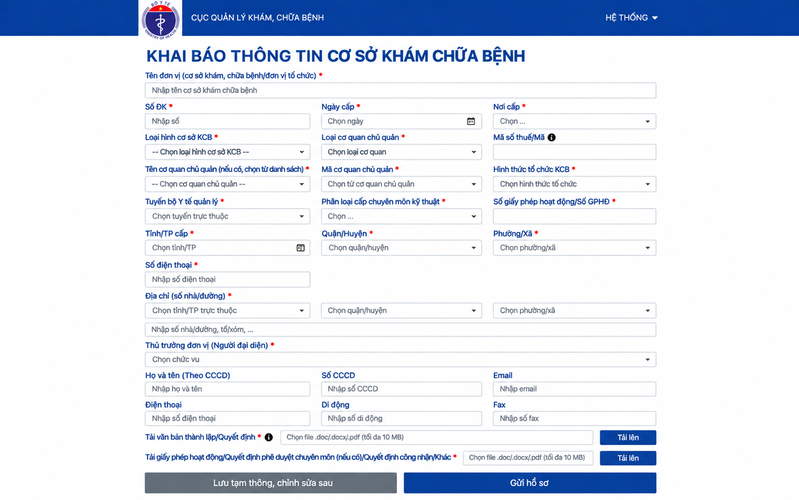Open address Chọn quận/huyện dropdown below Địa chỉ
The image size is (799, 500).
[402, 310]
